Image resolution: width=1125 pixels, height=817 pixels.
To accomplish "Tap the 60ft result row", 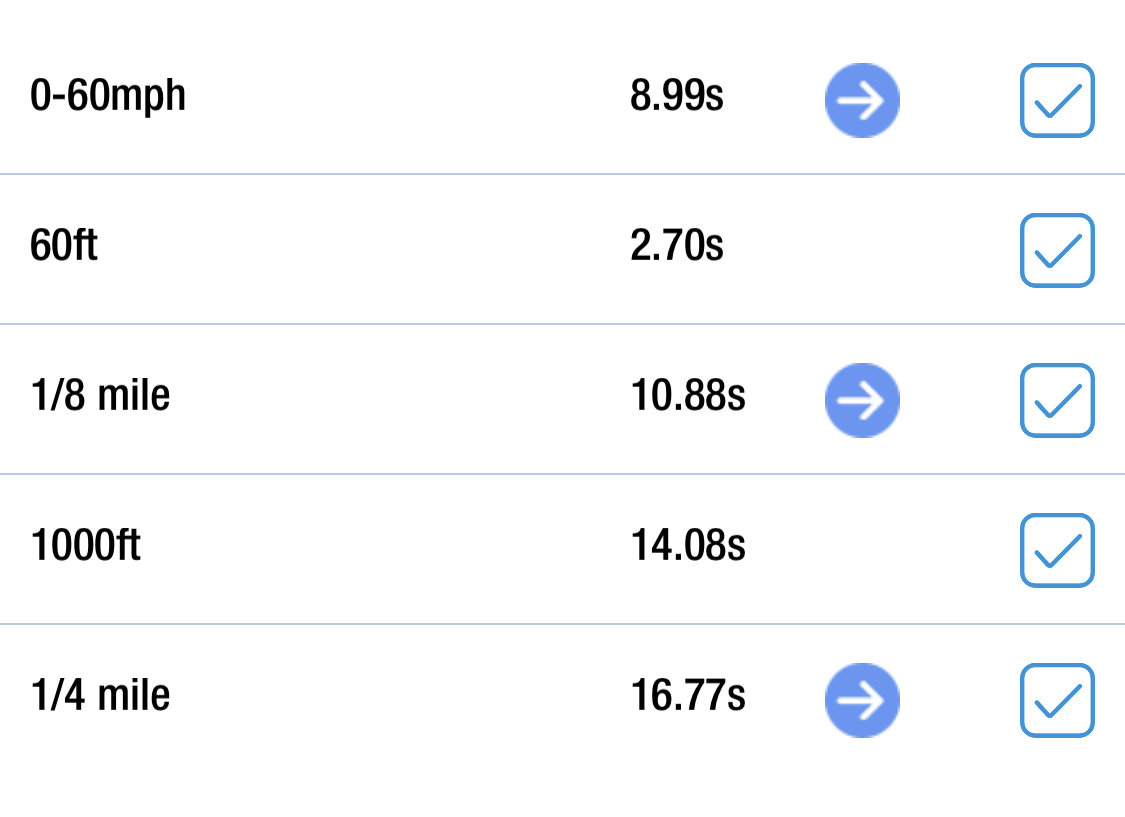I will point(562,249).
